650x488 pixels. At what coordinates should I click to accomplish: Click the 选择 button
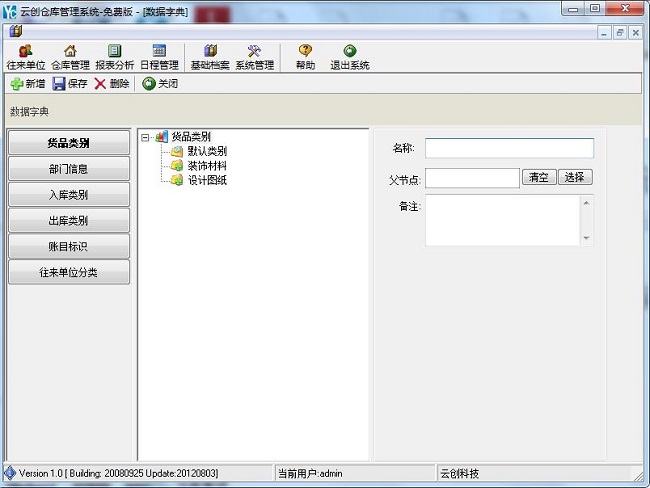[x=575, y=177]
